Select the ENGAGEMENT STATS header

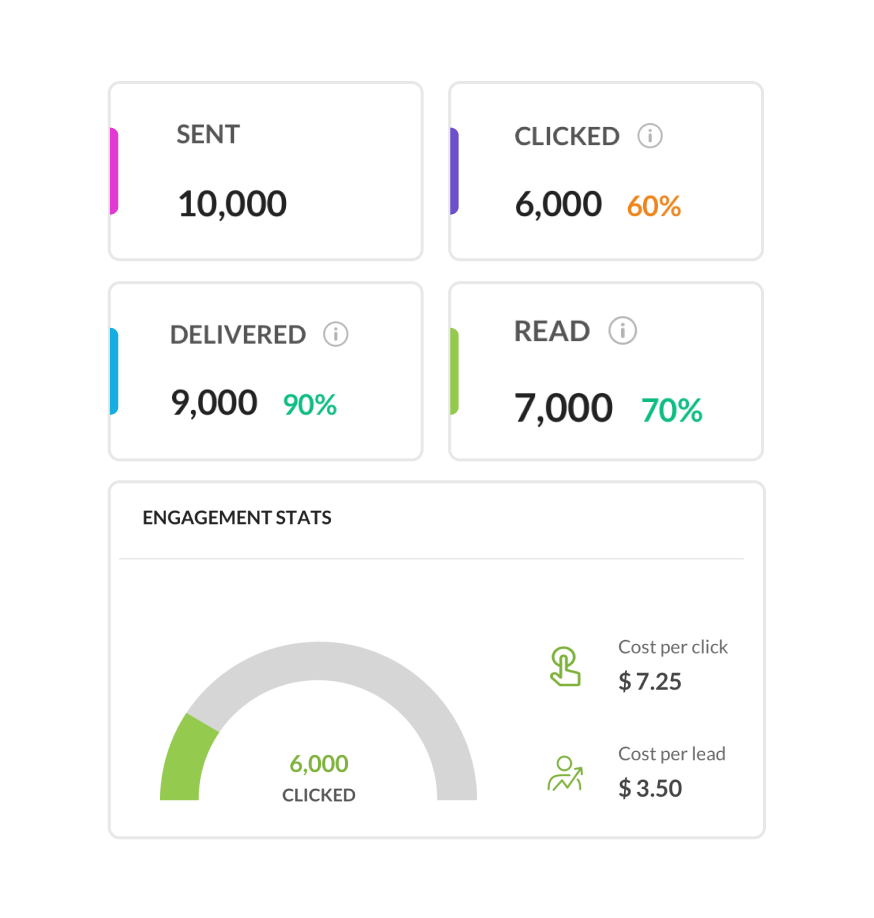(x=237, y=518)
